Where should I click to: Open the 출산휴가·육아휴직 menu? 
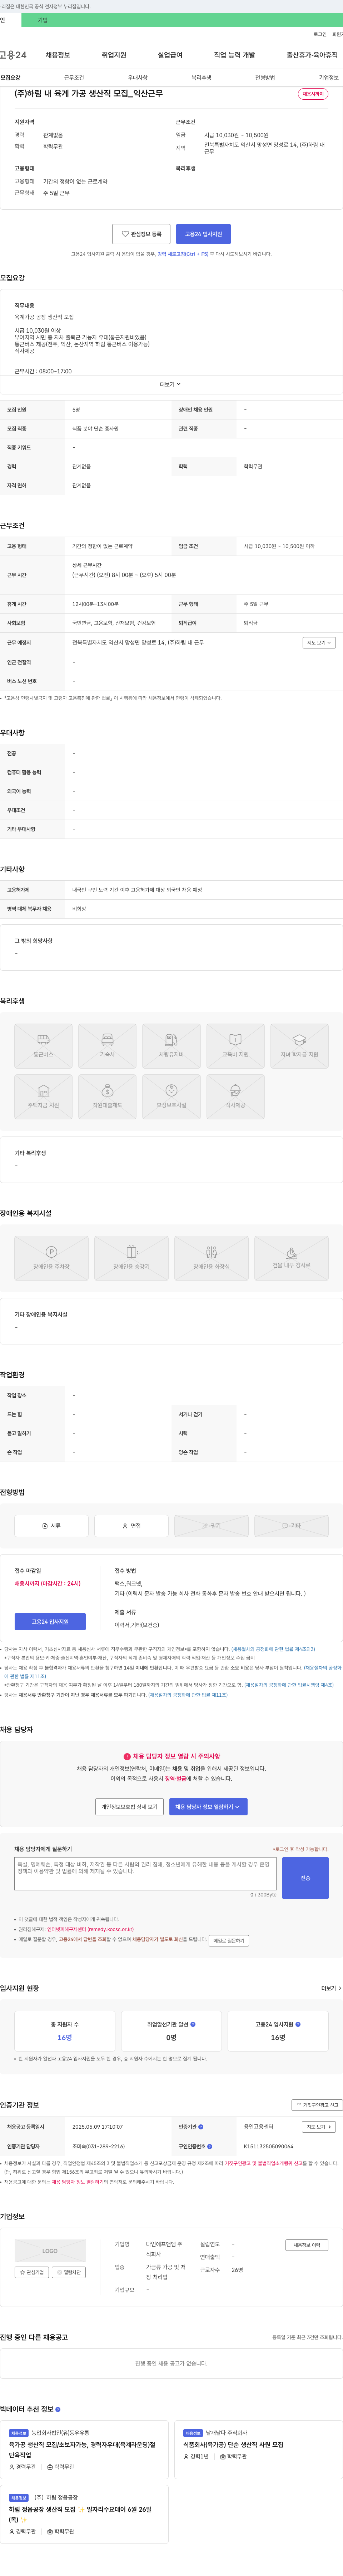tap(312, 55)
